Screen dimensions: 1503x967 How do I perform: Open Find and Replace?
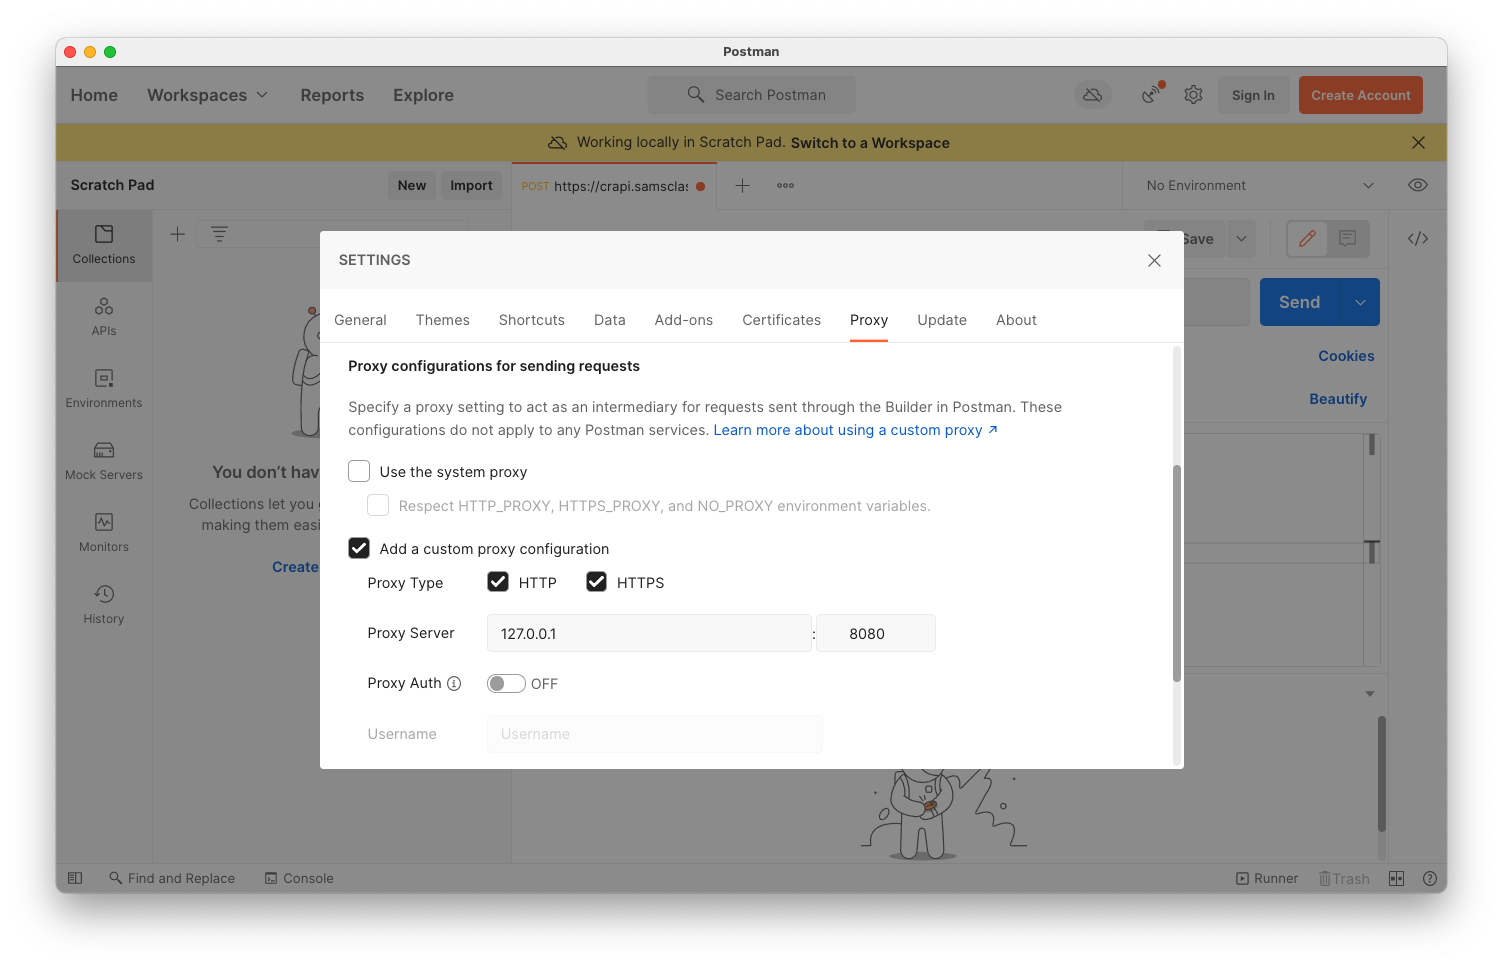(172, 878)
